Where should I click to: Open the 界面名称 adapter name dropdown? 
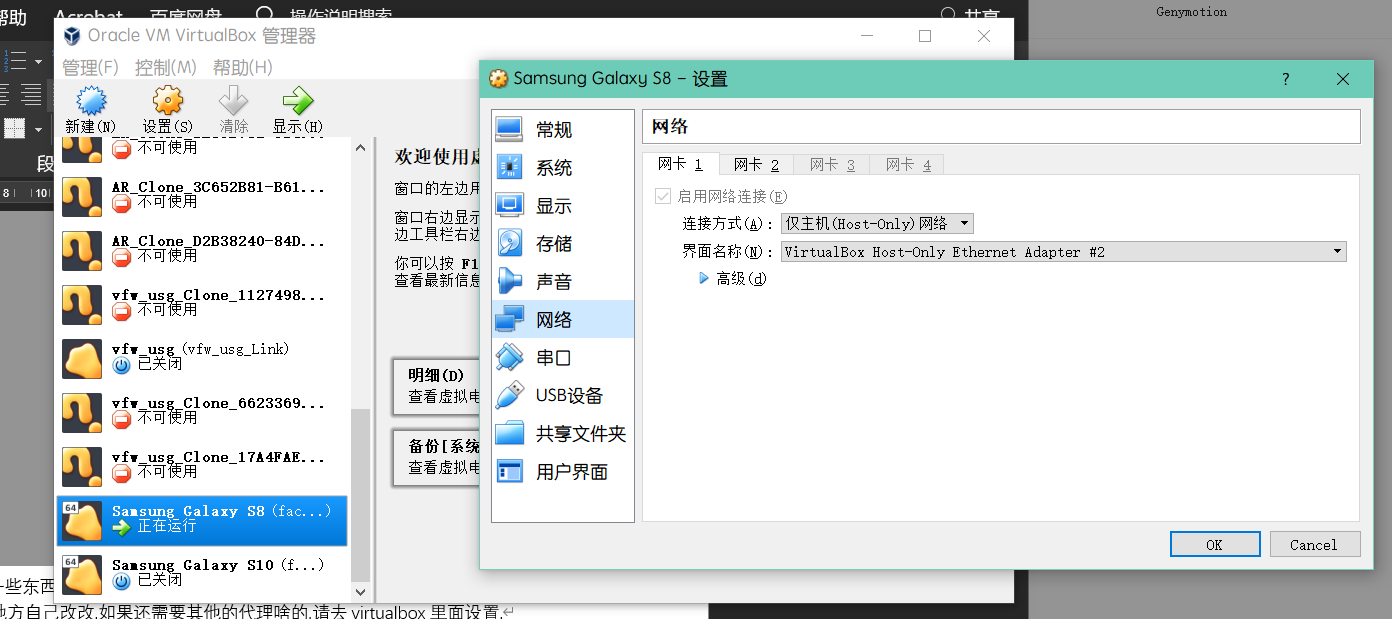(1063, 252)
